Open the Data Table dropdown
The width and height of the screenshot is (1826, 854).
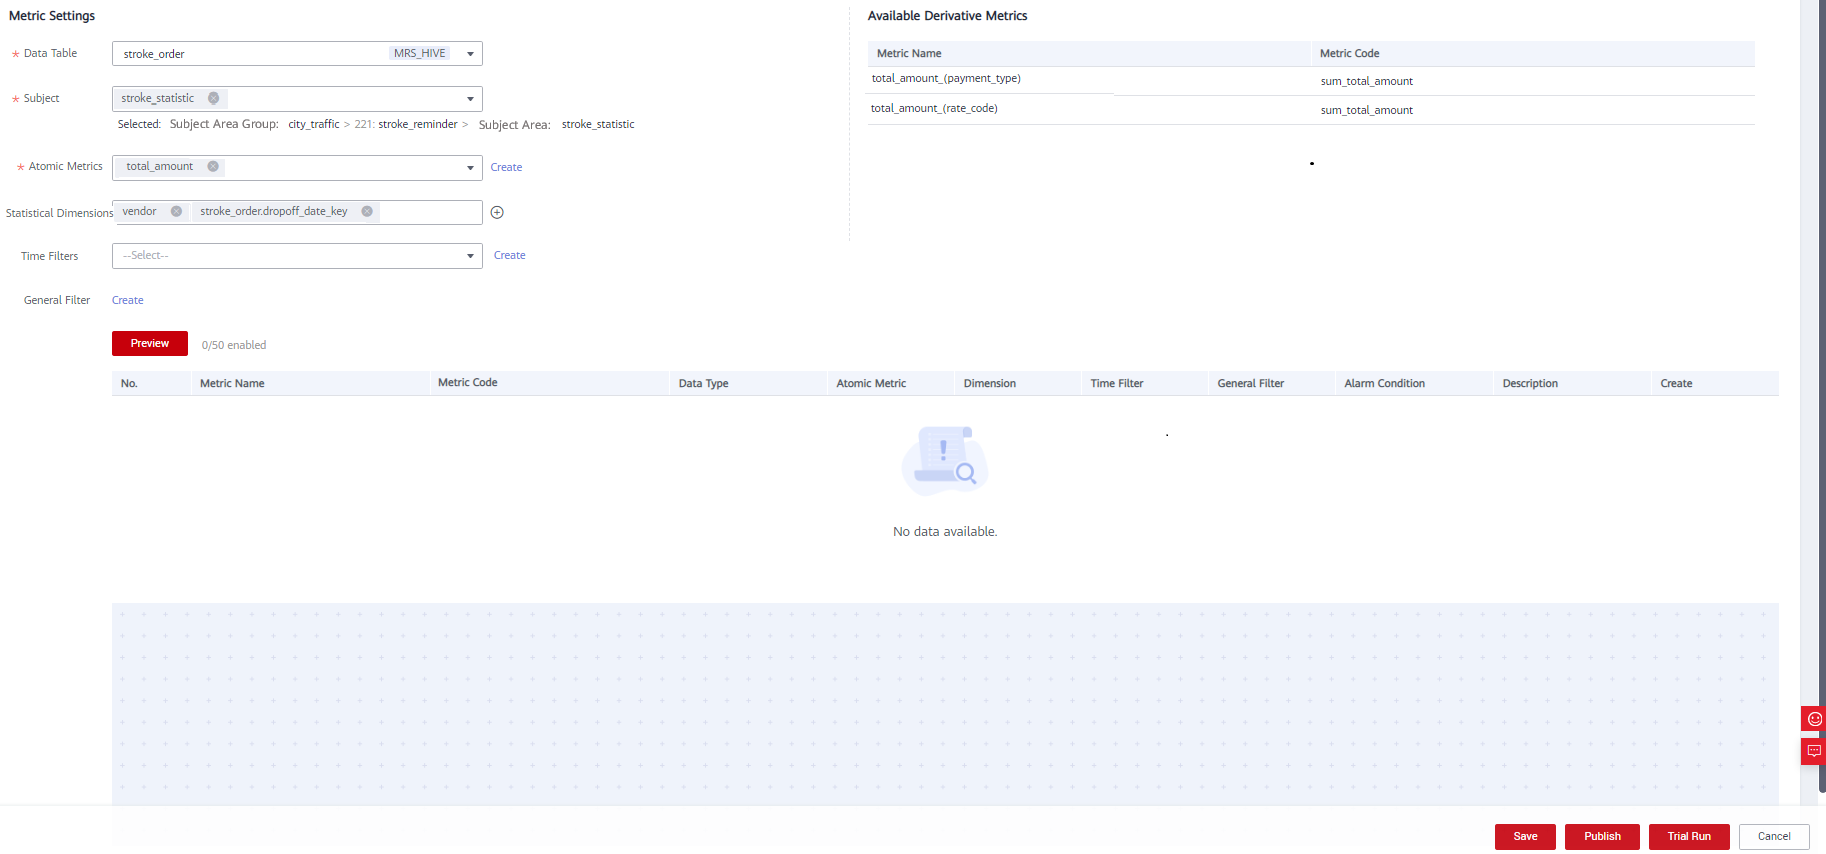click(297, 54)
